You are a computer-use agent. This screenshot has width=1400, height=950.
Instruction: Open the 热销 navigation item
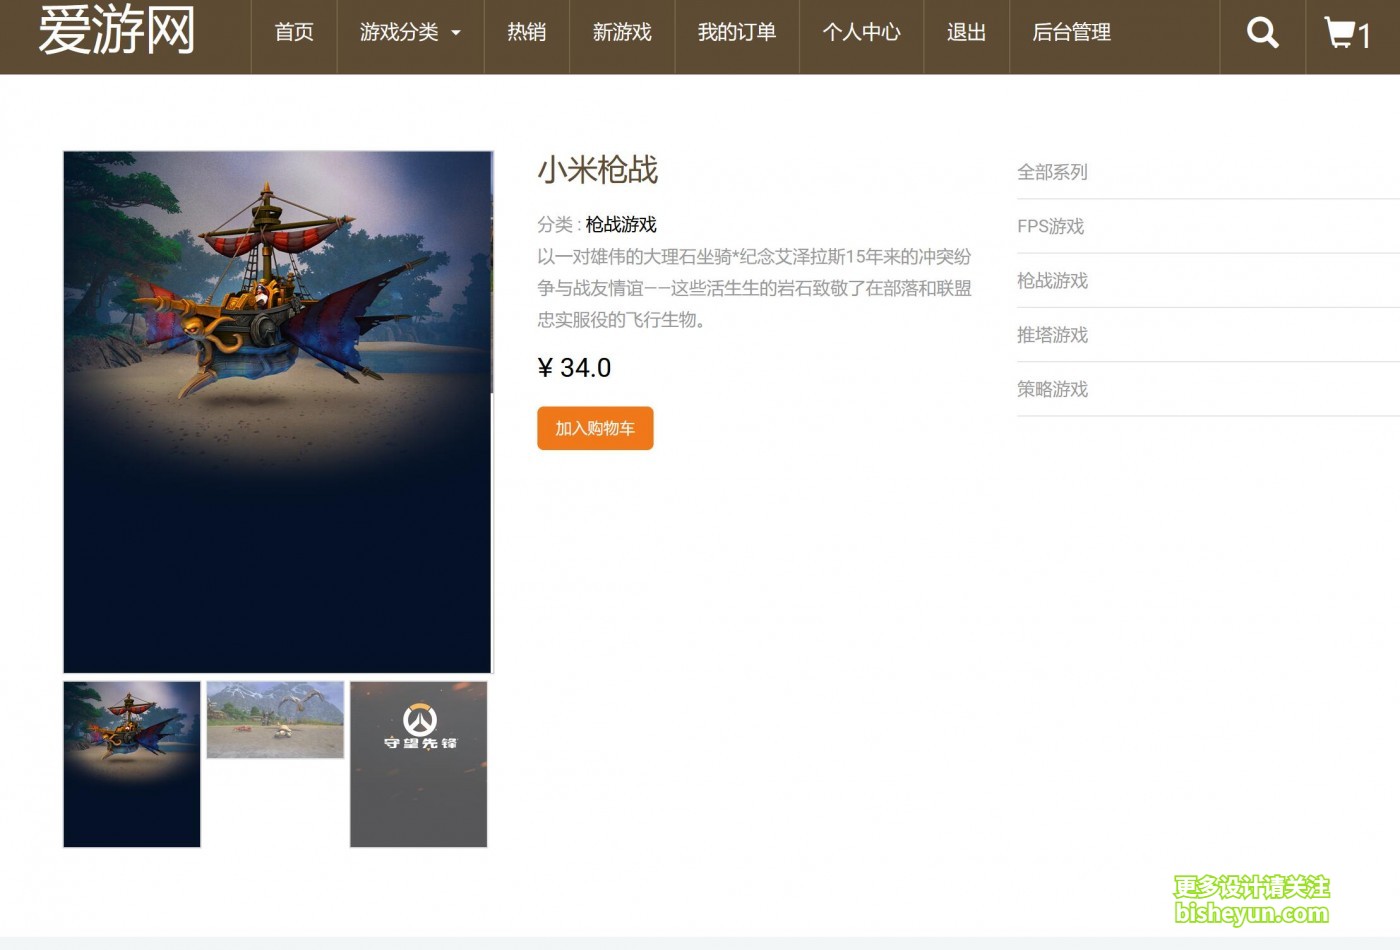coord(527,33)
